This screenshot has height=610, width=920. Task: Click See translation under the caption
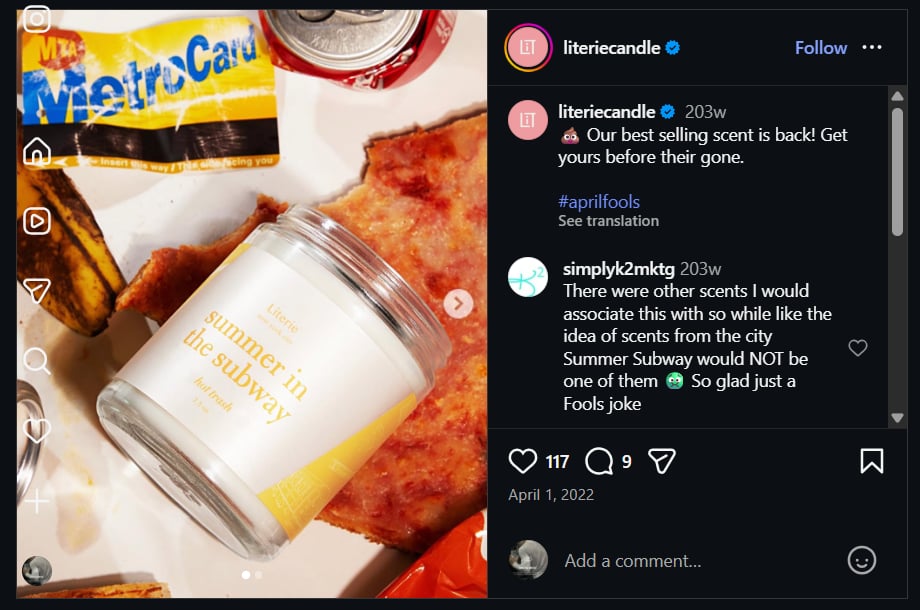[608, 221]
